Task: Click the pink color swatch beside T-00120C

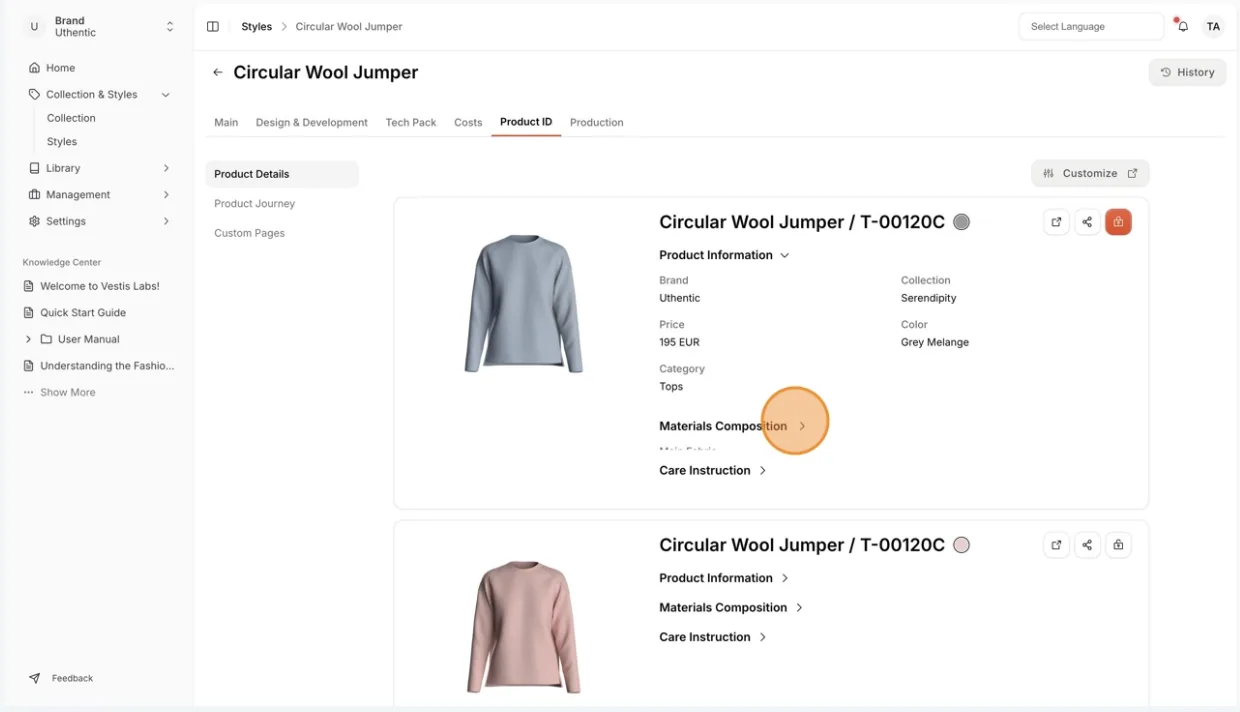Action: click(961, 545)
